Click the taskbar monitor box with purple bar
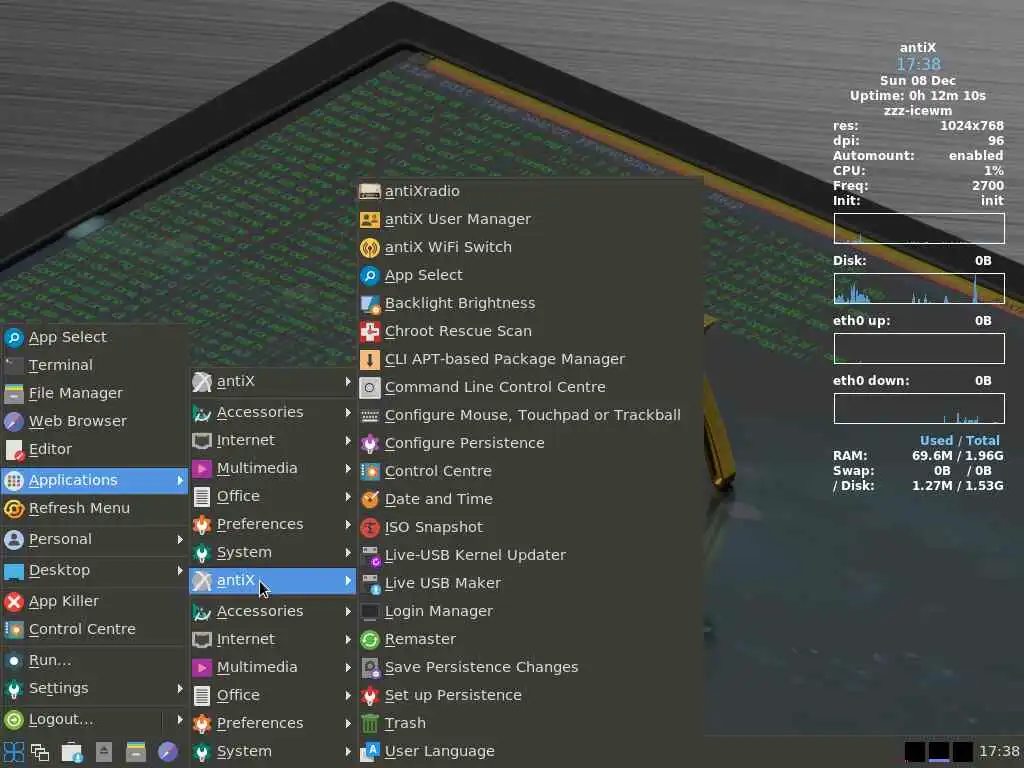The image size is (1024, 768). [938, 752]
